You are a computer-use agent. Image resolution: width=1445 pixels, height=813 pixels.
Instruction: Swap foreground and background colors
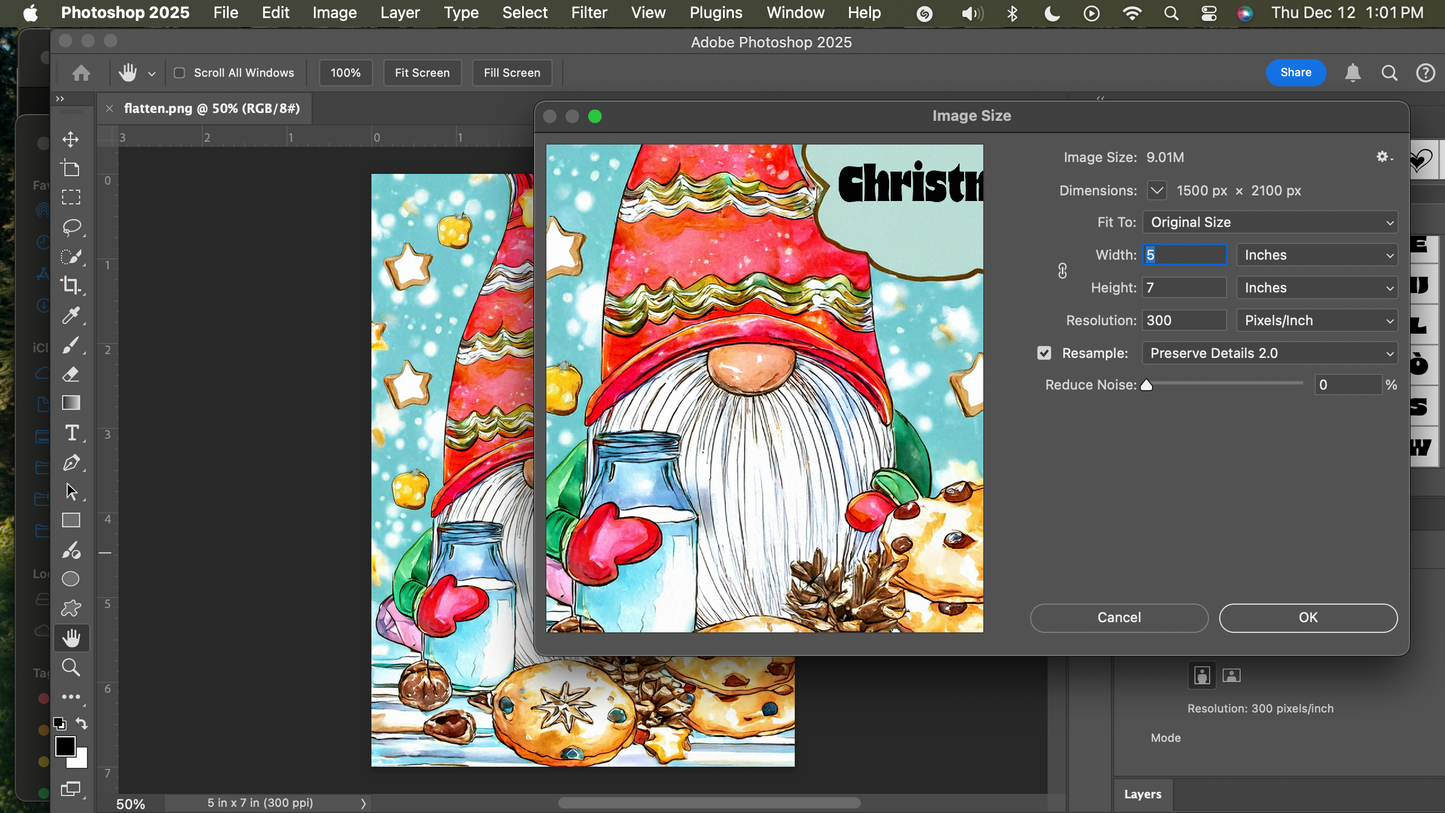tap(82, 723)
